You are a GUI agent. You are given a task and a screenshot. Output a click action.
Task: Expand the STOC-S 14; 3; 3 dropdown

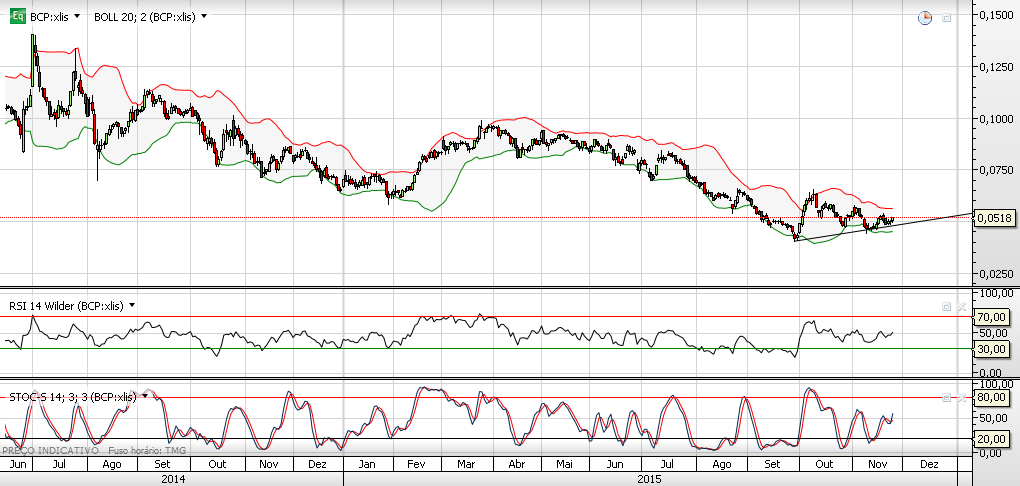[144, 397]
